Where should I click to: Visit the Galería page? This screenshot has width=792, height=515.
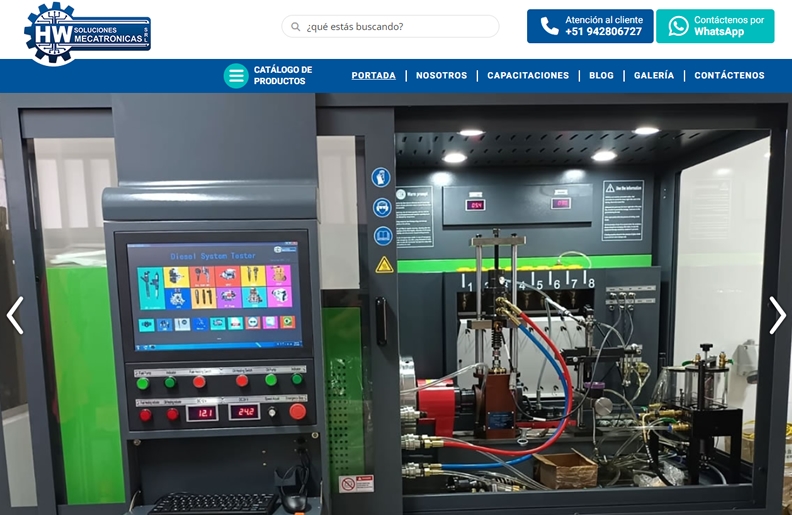tap(654, 76)
